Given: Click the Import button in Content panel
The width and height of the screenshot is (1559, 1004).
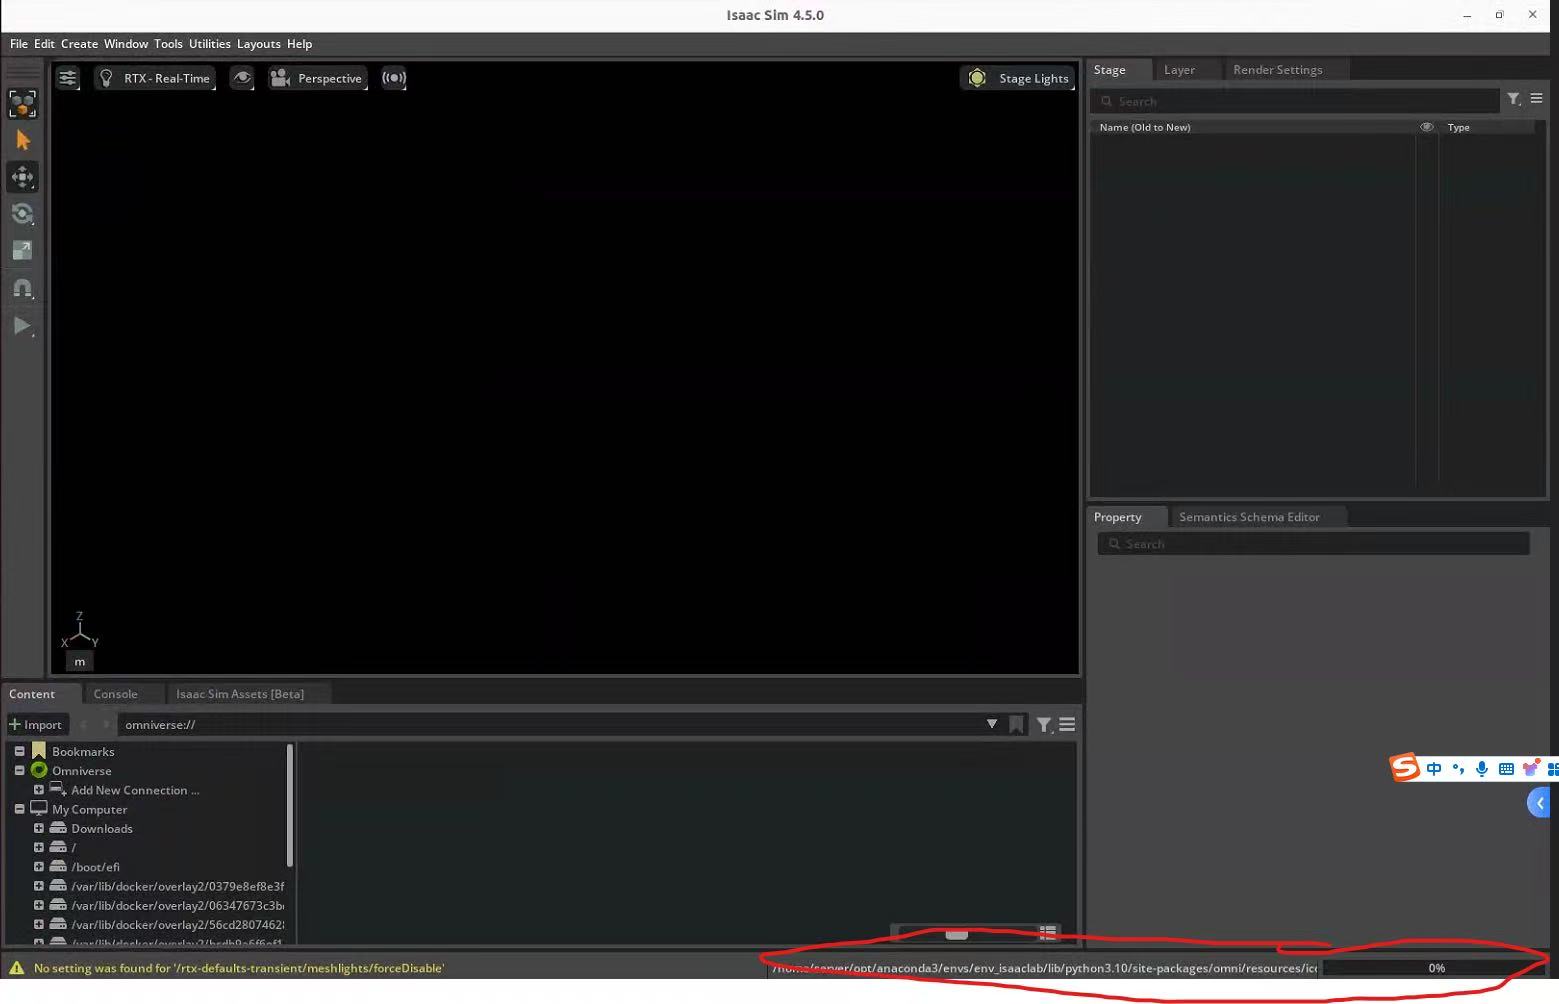Looking at the screenshot, I should [35, 725].
